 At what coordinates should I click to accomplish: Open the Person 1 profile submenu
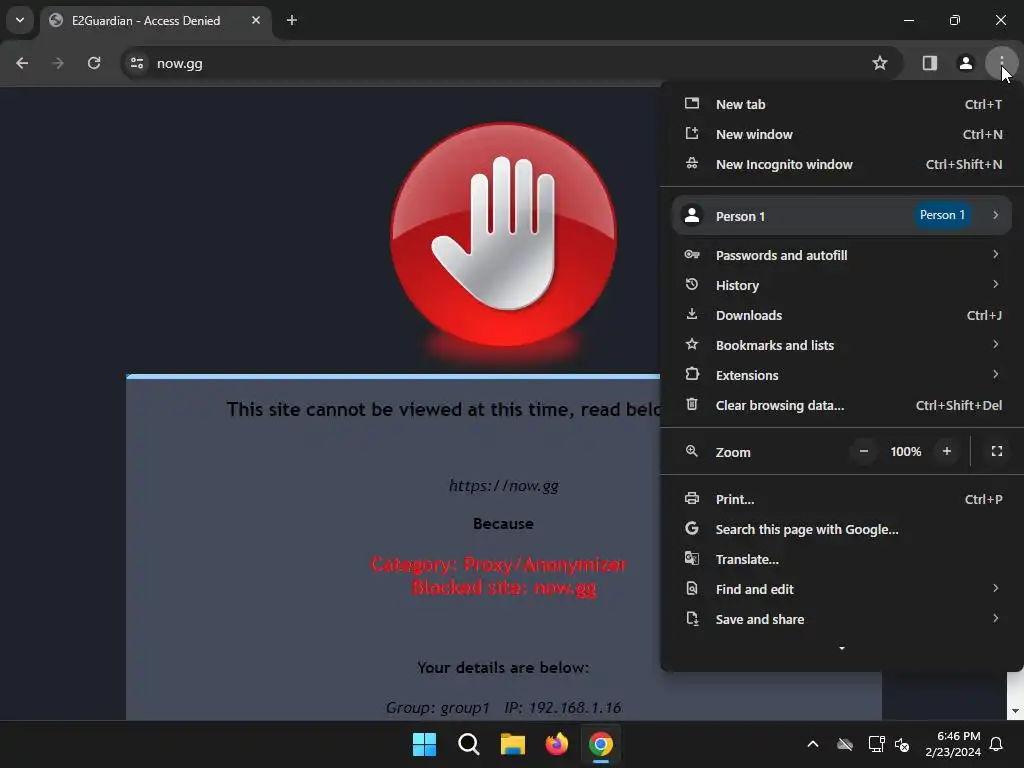pyautogui.click(x=842, y=216)
